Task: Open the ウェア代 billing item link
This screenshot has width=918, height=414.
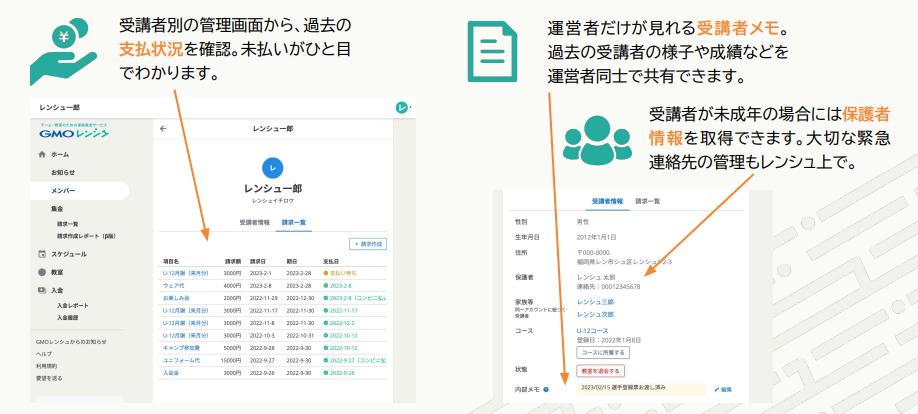Action: pos(174,285)
